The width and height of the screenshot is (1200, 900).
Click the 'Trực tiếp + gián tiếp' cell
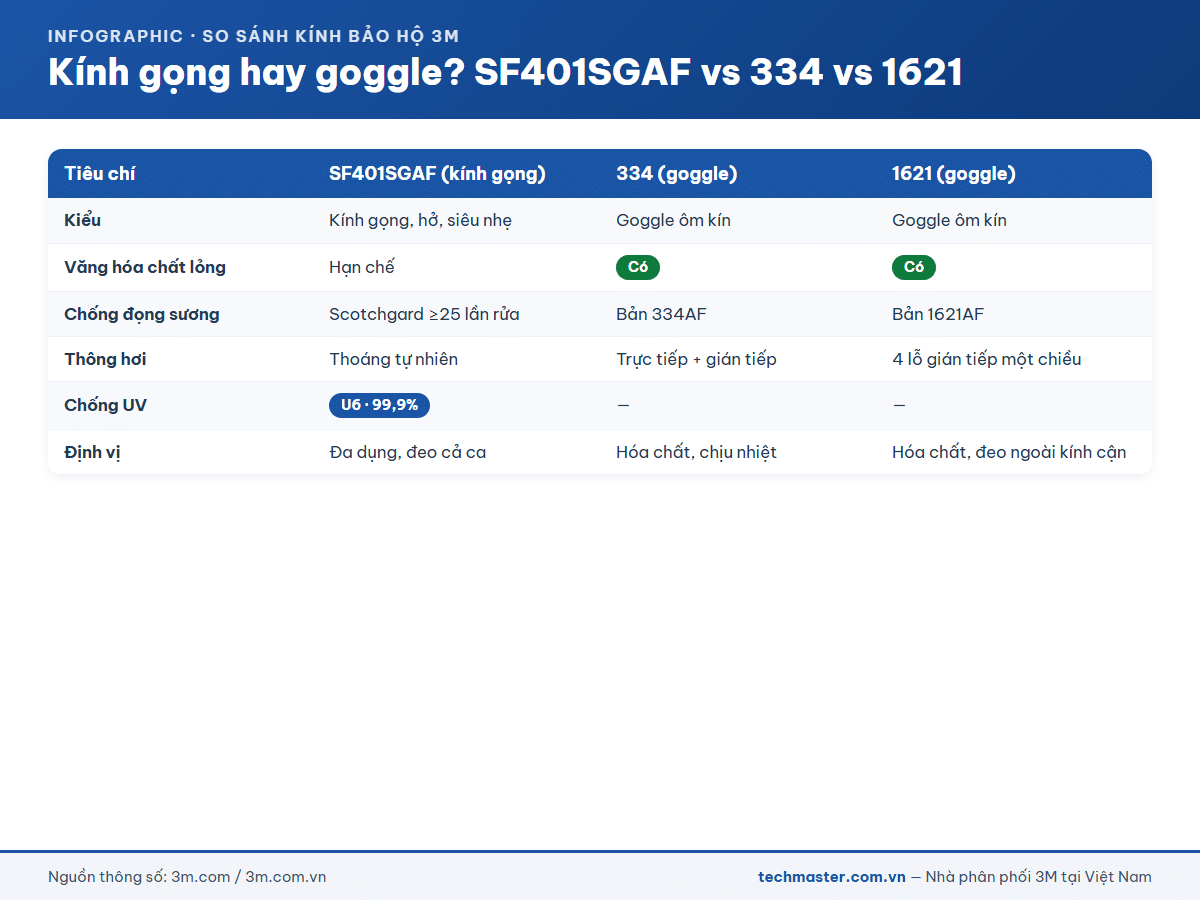[x=696, y=359]
